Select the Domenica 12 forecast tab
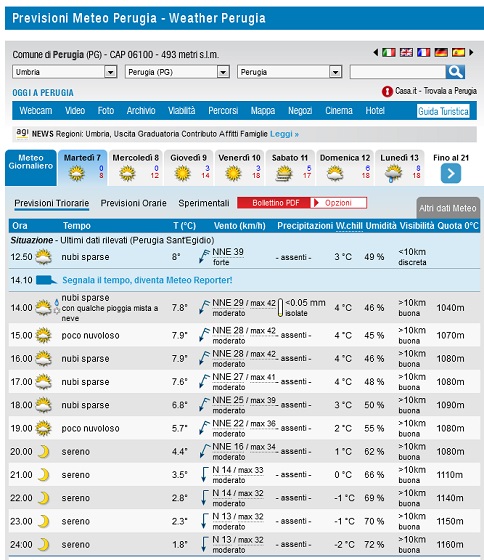 pos(345,168)
